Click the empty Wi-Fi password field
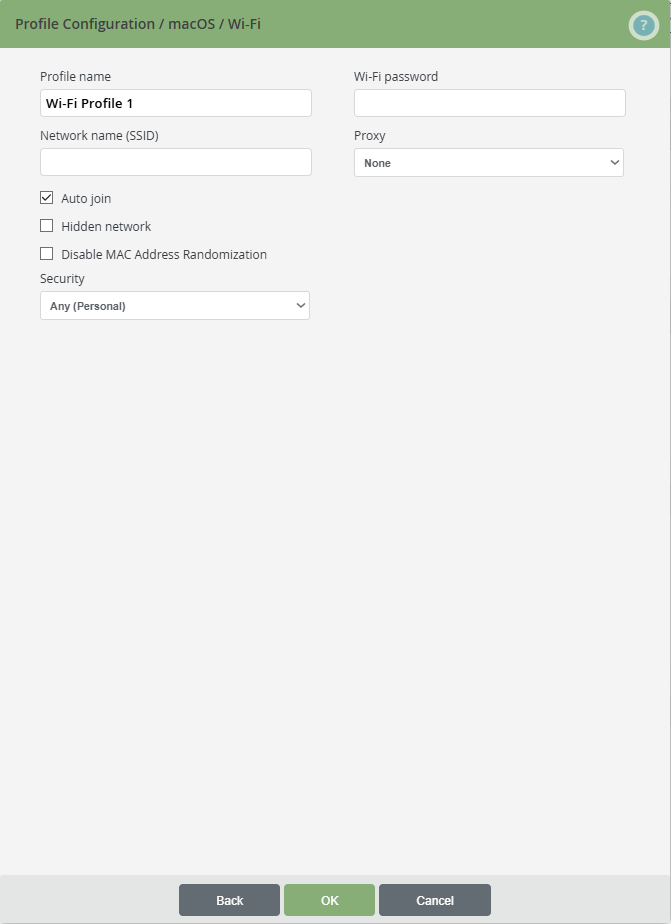Viewport: 671px width, 924px height. pos(488,102)
